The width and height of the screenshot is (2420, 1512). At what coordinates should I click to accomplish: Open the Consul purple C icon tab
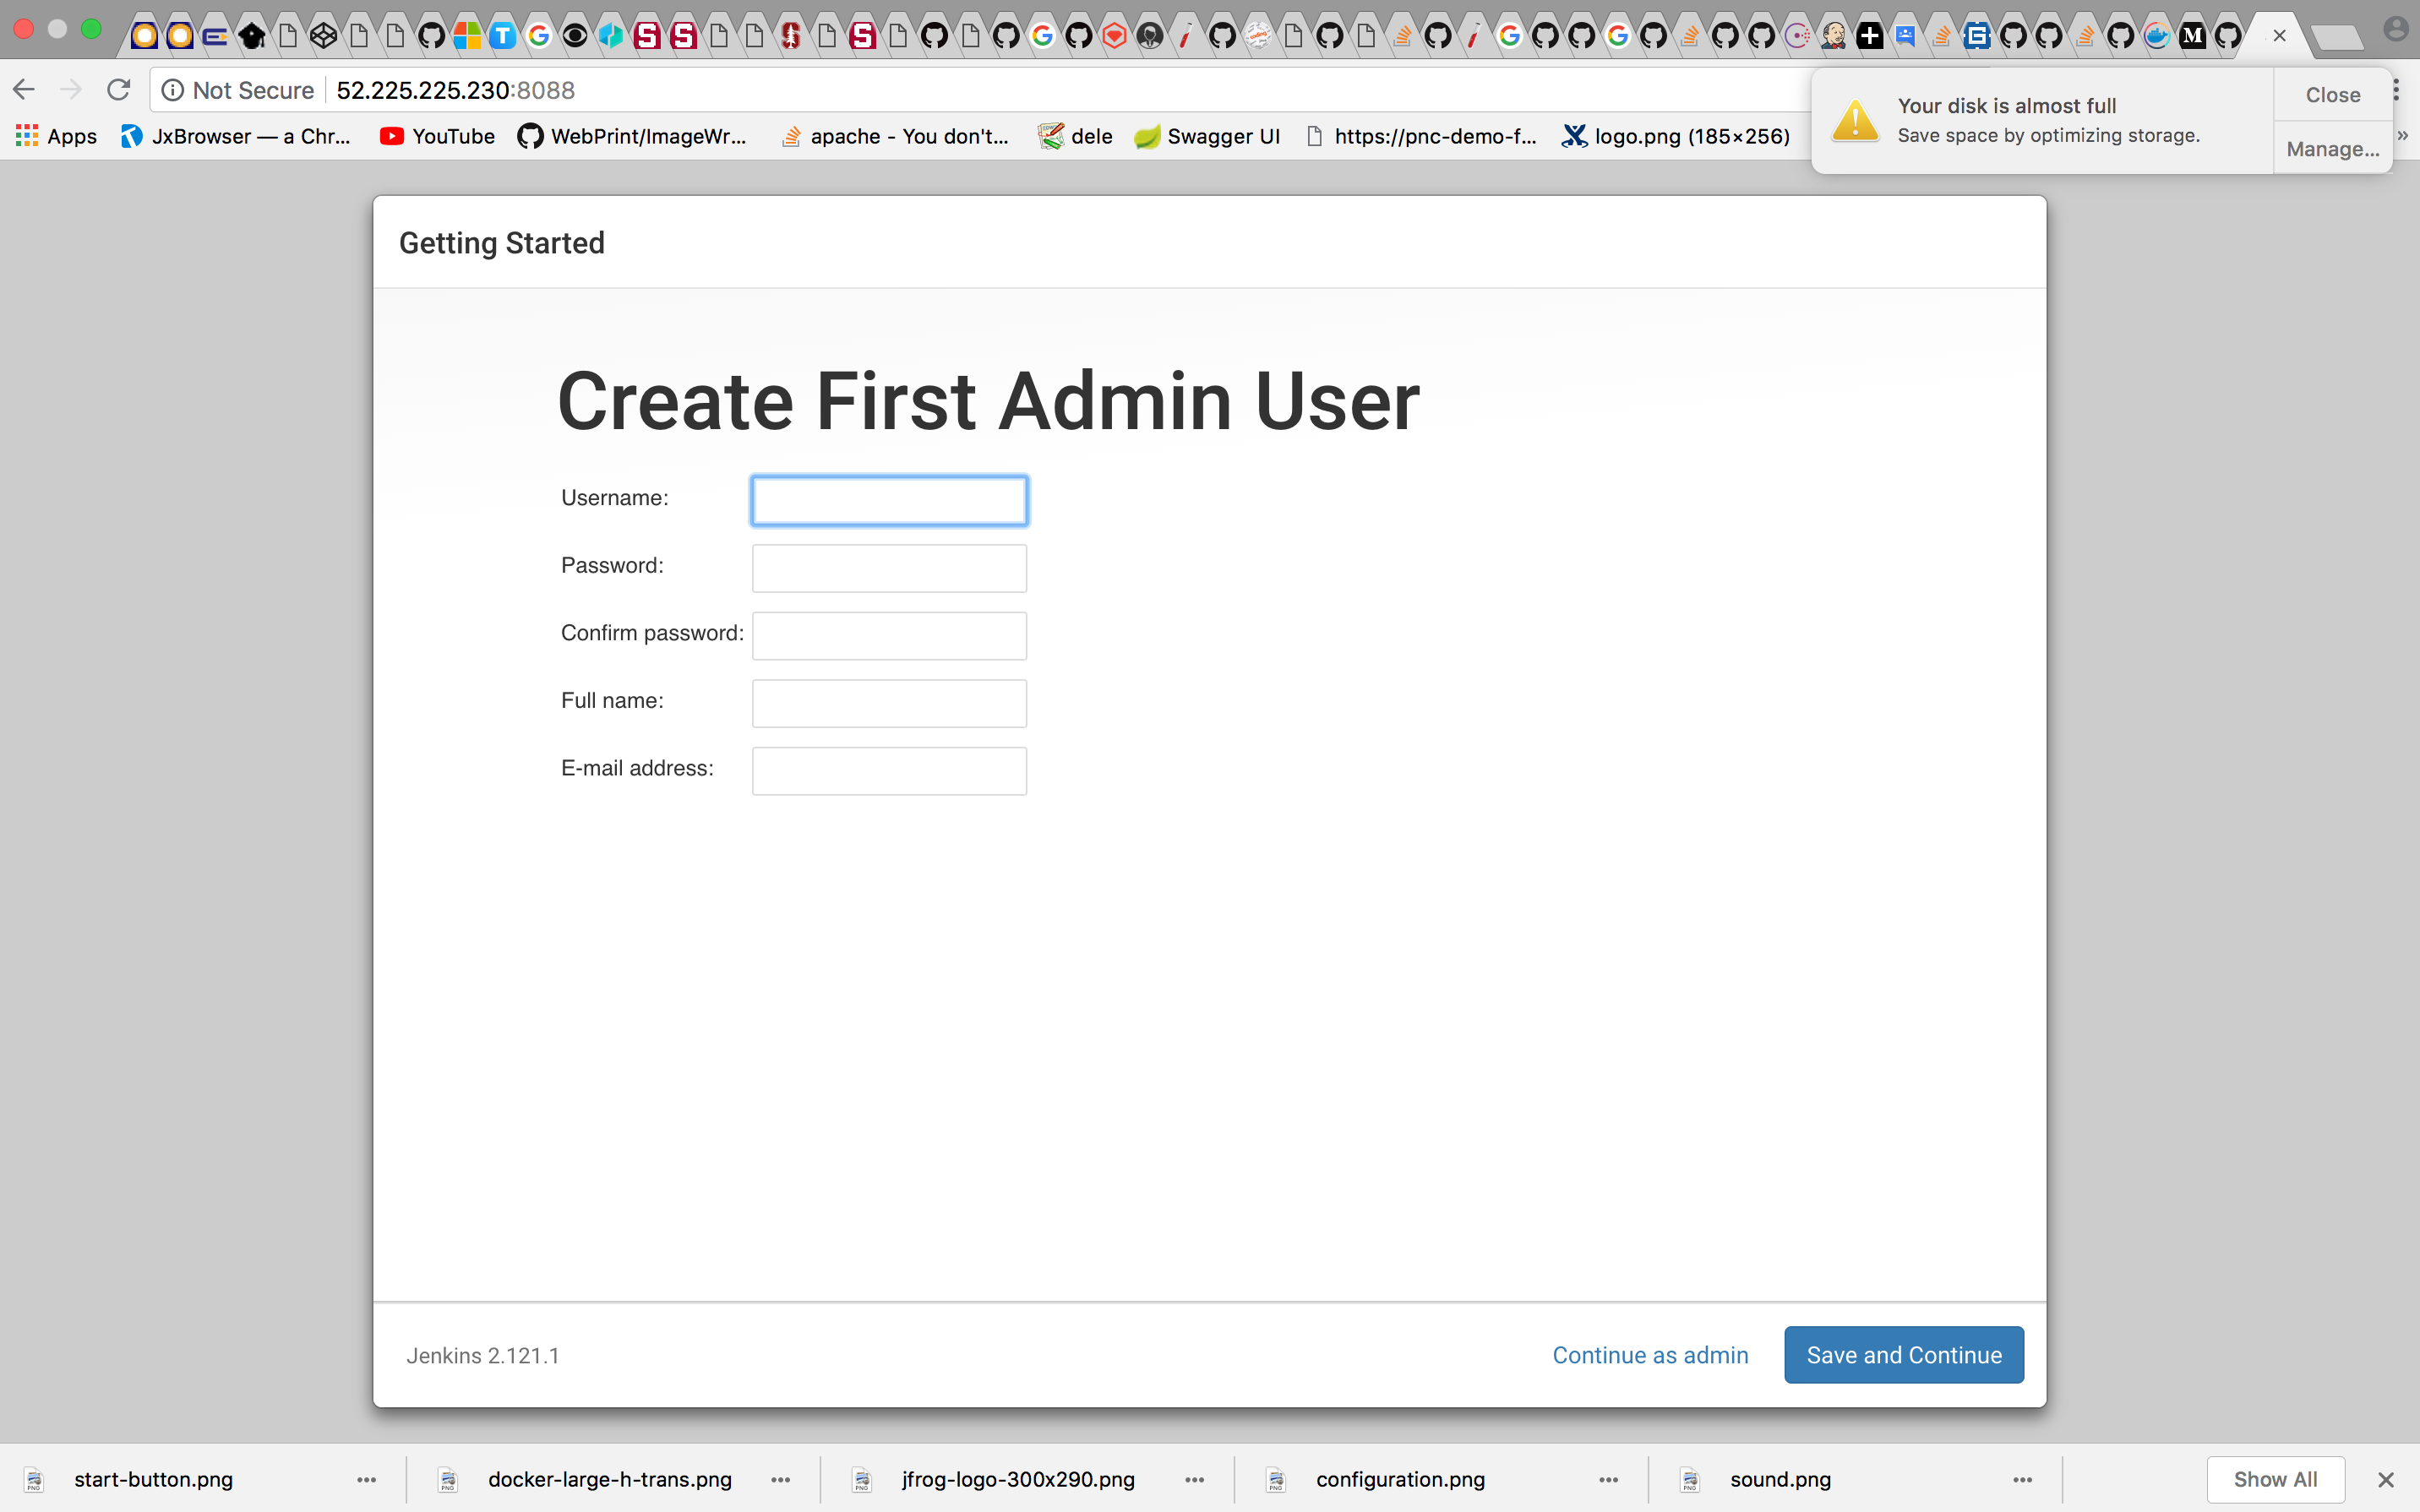[x=1798, y=36]
